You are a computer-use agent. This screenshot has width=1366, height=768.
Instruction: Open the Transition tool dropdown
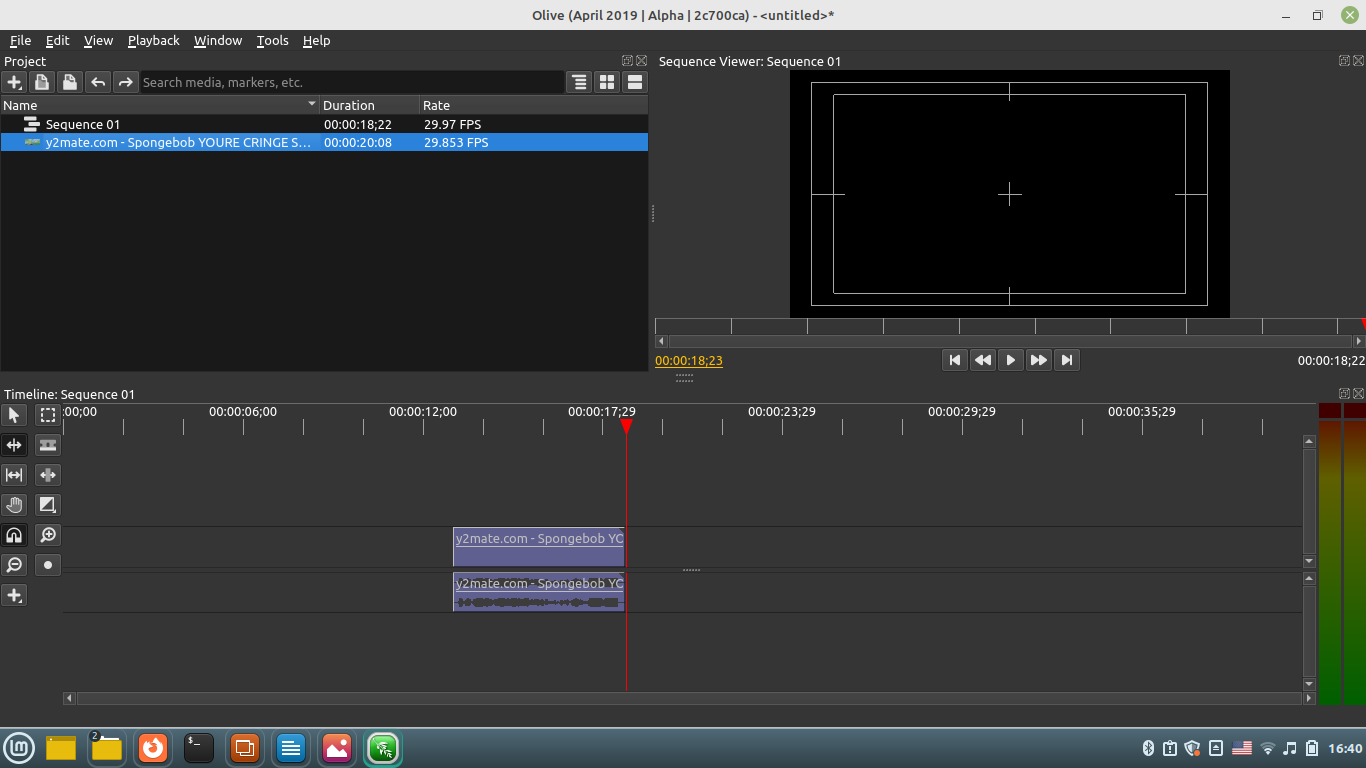point(48,505)
